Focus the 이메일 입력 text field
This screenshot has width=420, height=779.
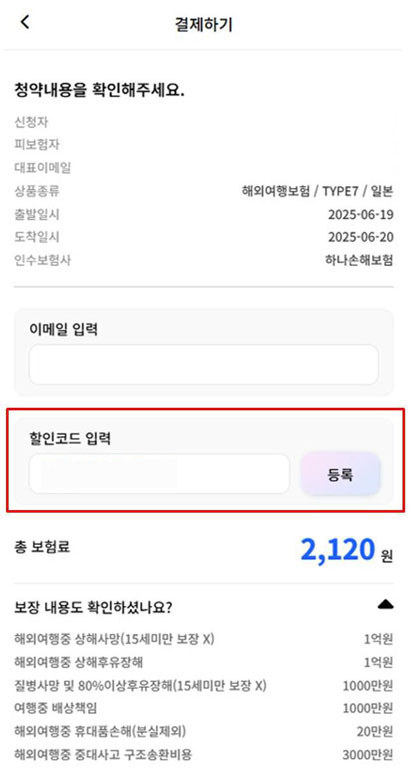204,365
